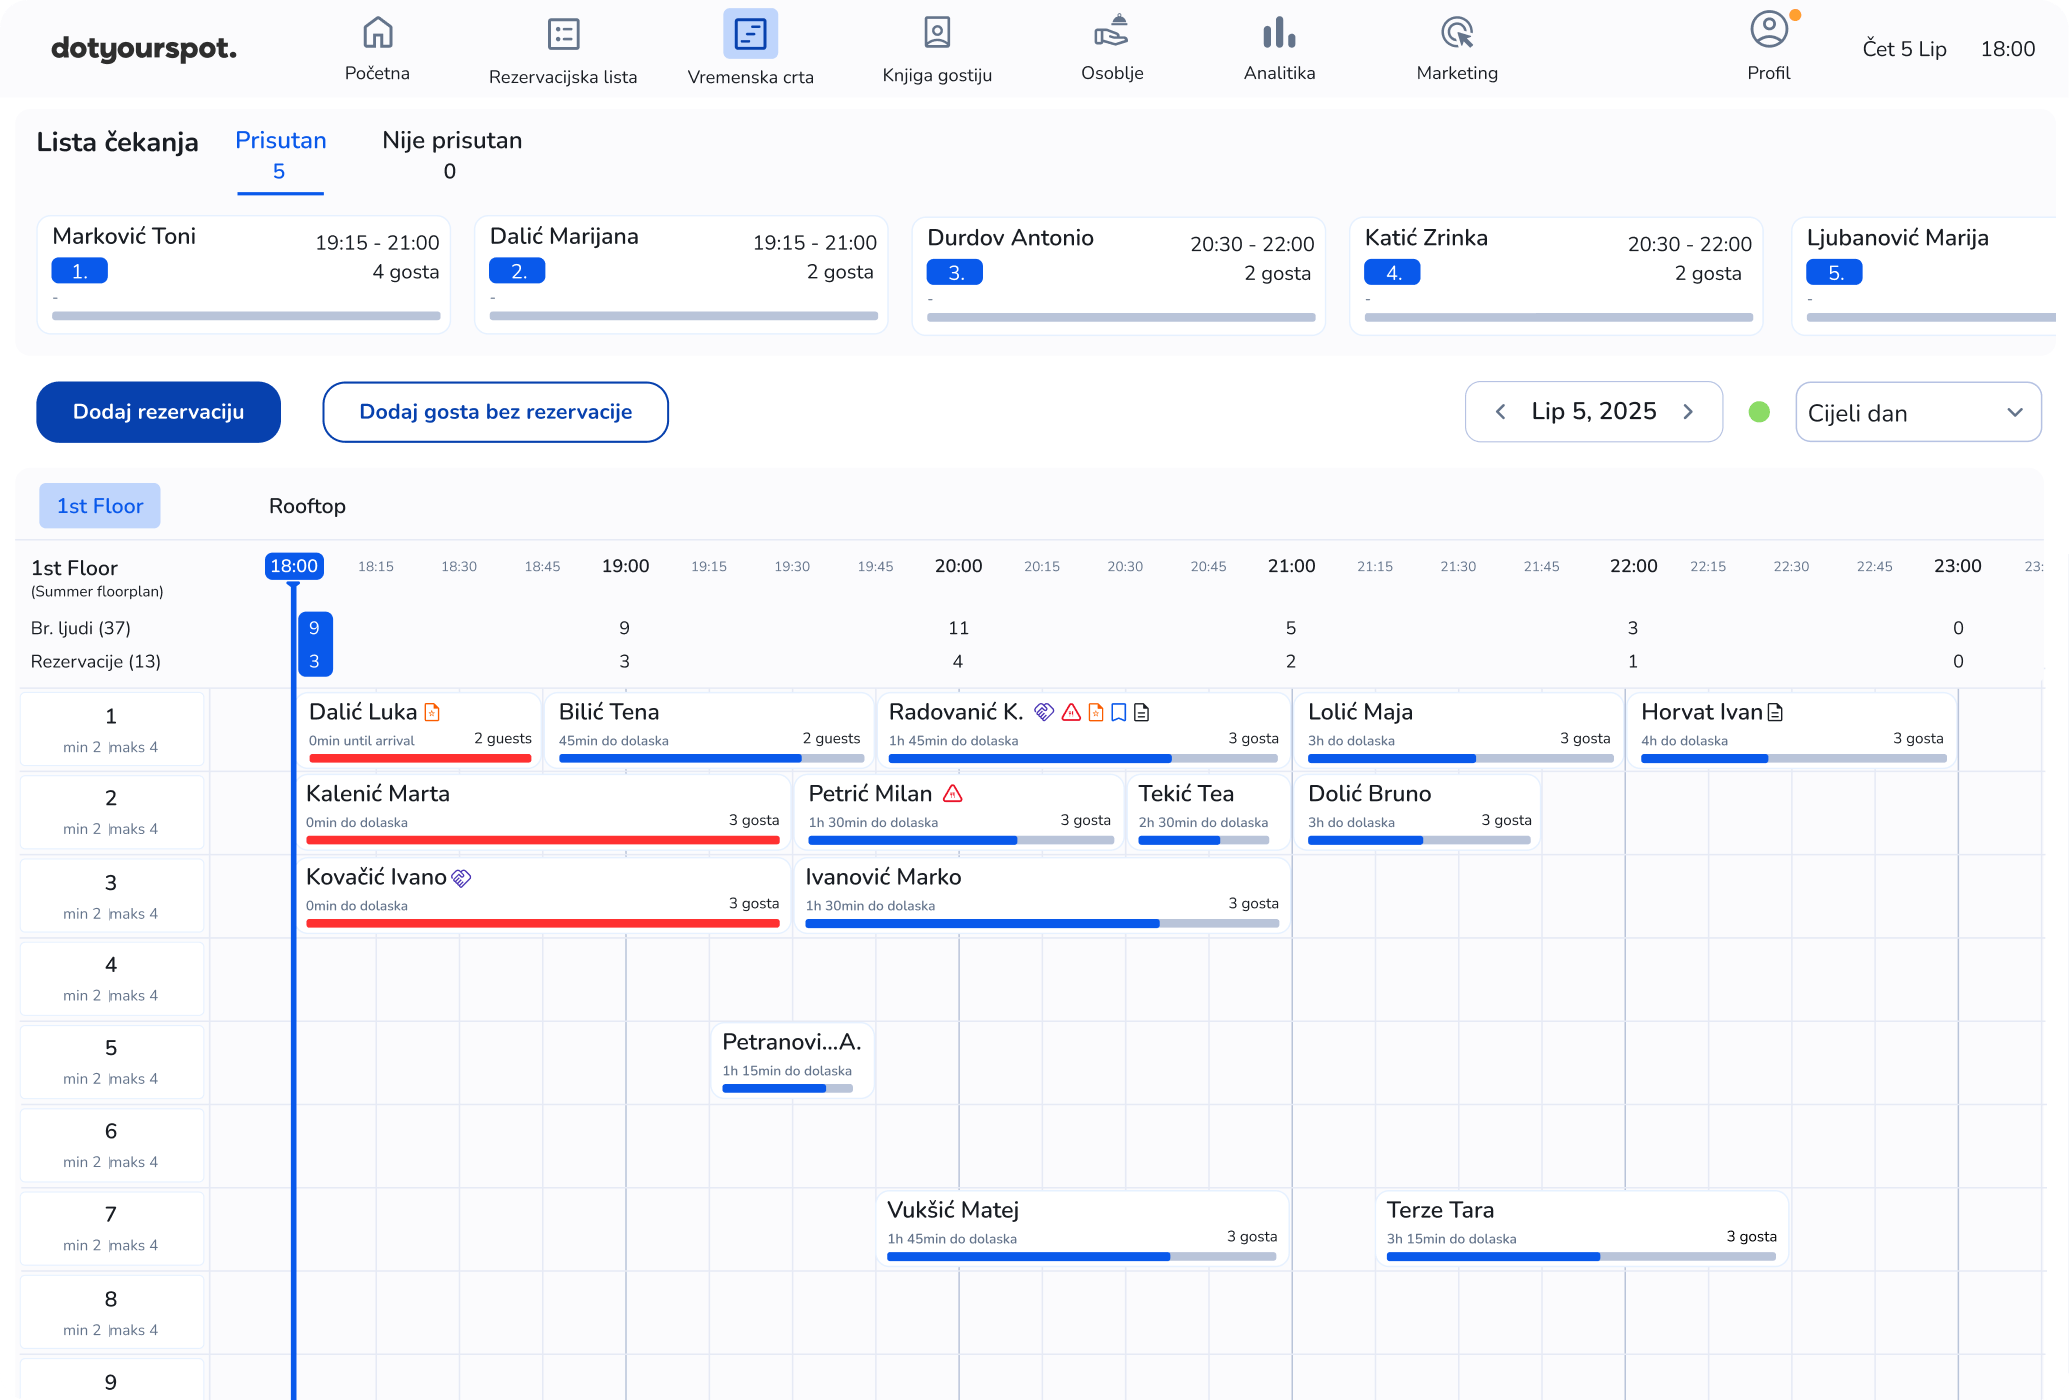The image size is (2069, 1400).
Task: Open the Profil user avatar icon
Action: pos(1768,30)
